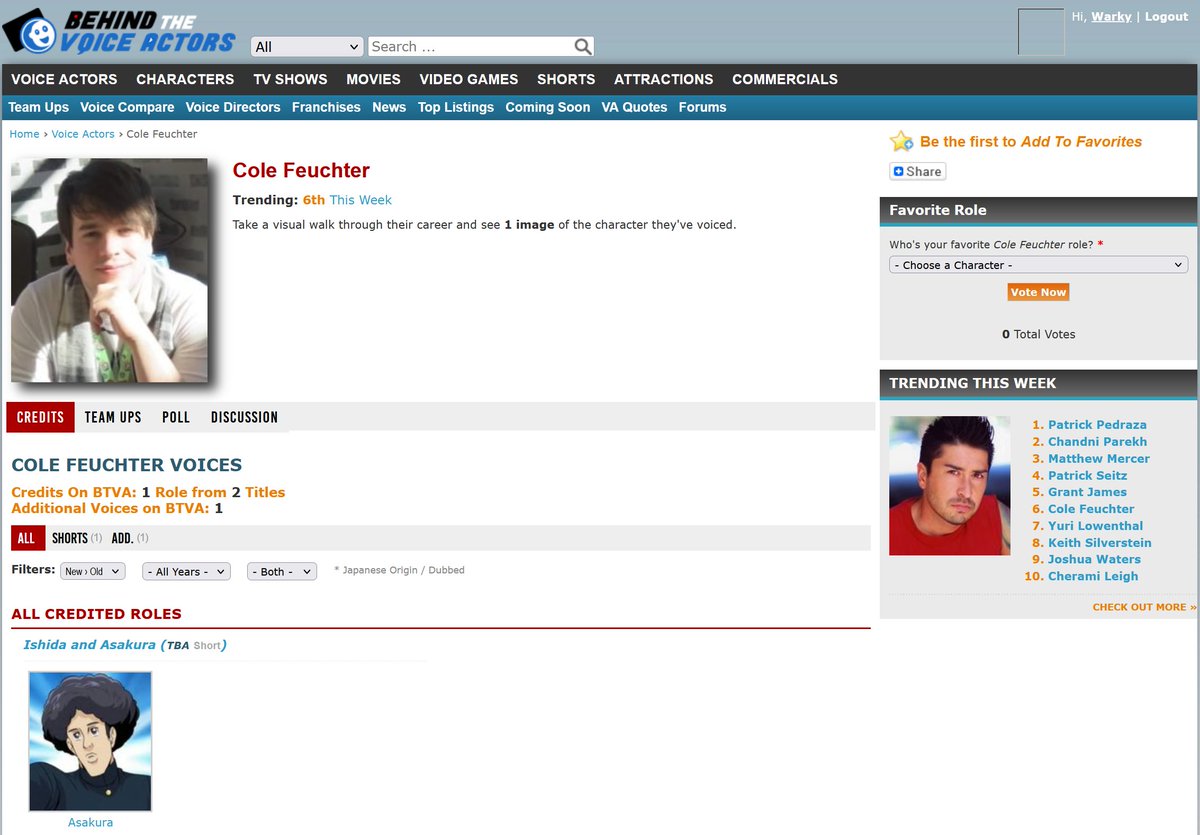Select the CREDITS tab

(x=40, y=417)
